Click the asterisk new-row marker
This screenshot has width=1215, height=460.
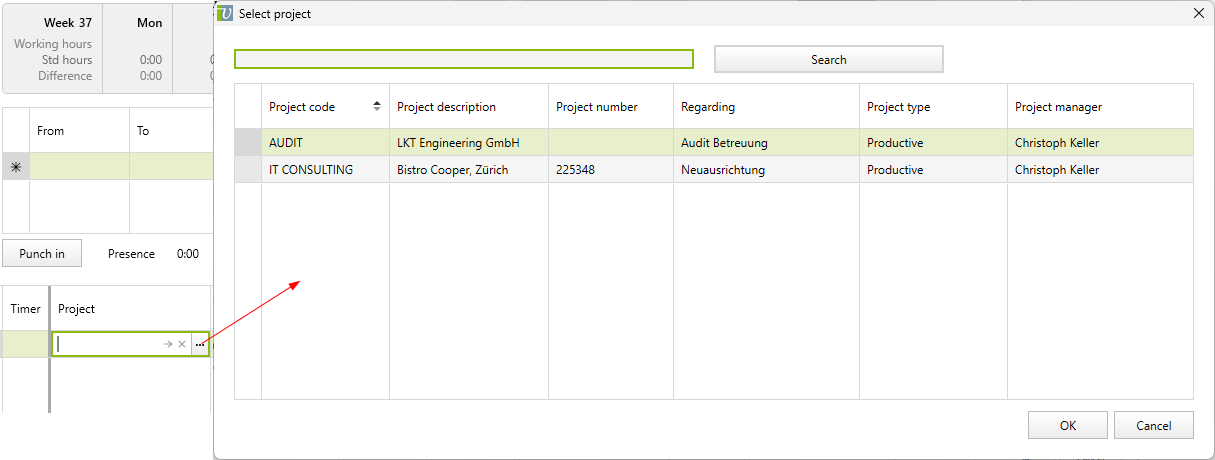coord(16,167)
